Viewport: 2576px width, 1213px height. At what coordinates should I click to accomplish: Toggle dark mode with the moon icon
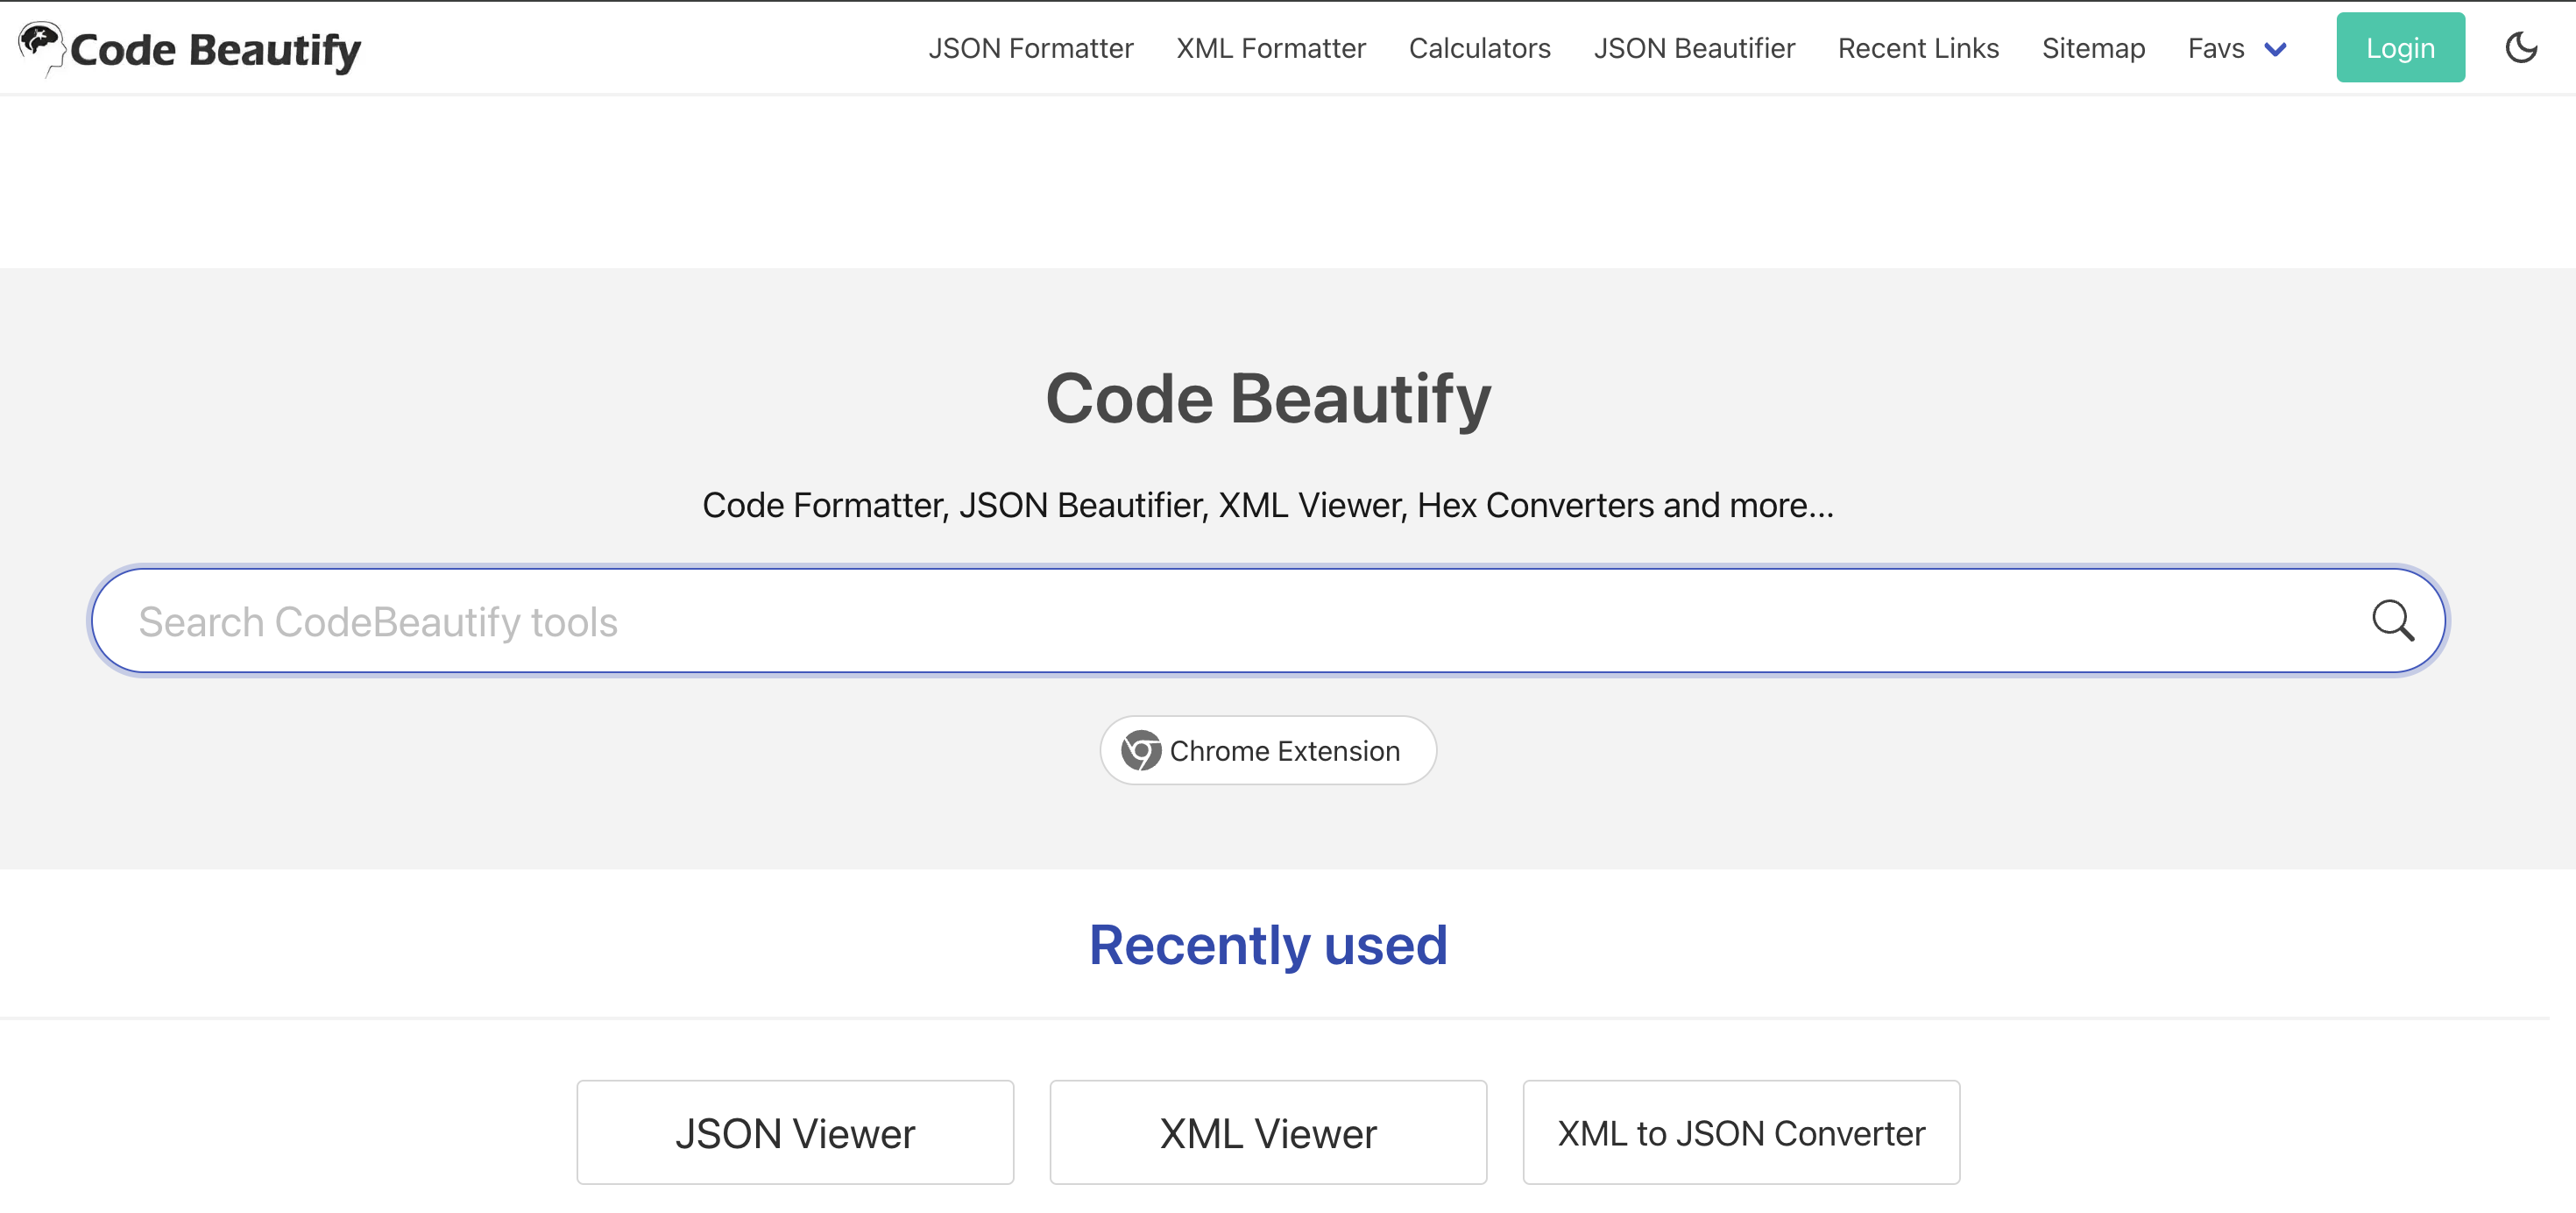(x=2521, y=47)
